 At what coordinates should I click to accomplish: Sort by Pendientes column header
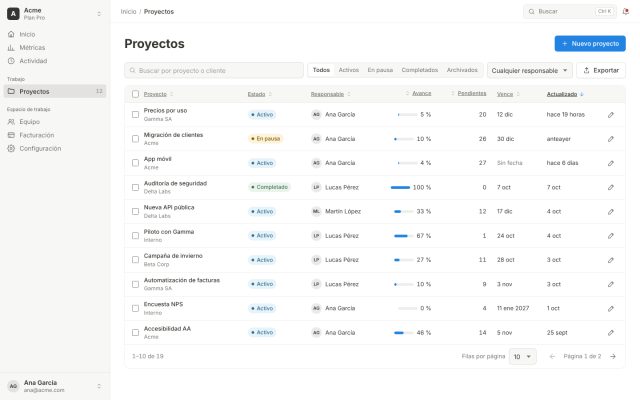pyautogui.click(x=471, y=93)
